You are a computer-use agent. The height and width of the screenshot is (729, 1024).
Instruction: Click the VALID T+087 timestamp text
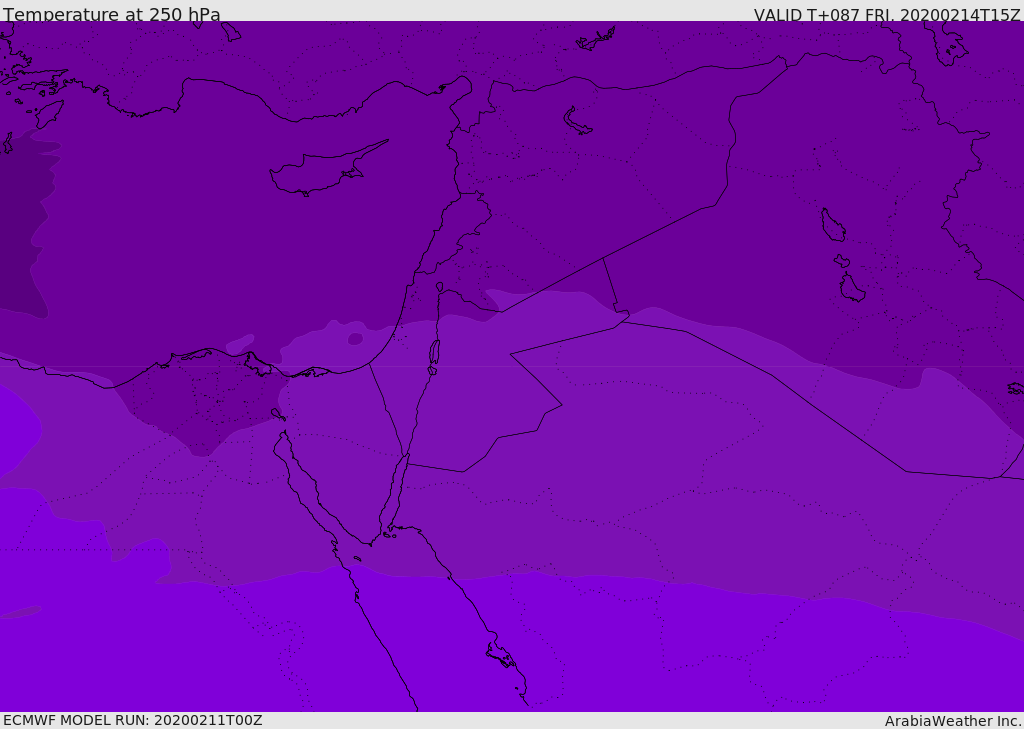pyautogui.click(x=886, y=15)
